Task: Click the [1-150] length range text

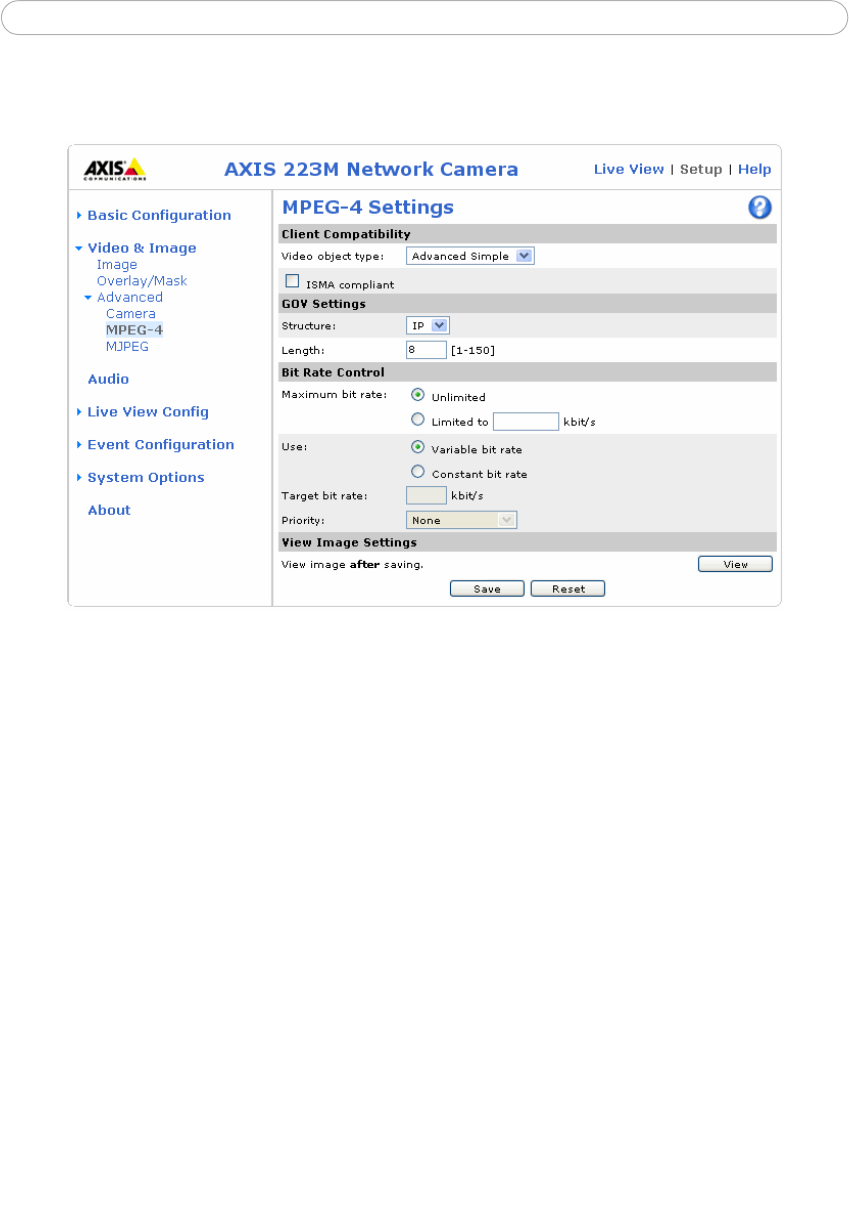Action: (x=473, y=350)
